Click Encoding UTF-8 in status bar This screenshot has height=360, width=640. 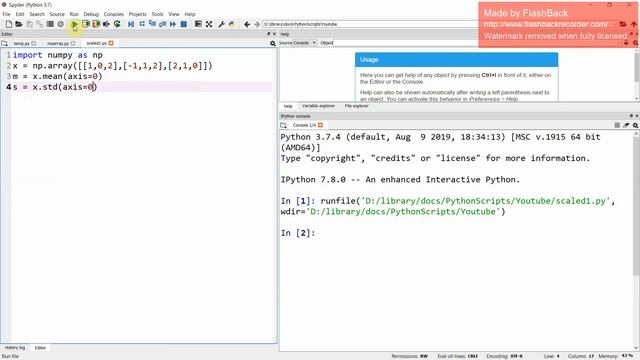tap(504, 356)
